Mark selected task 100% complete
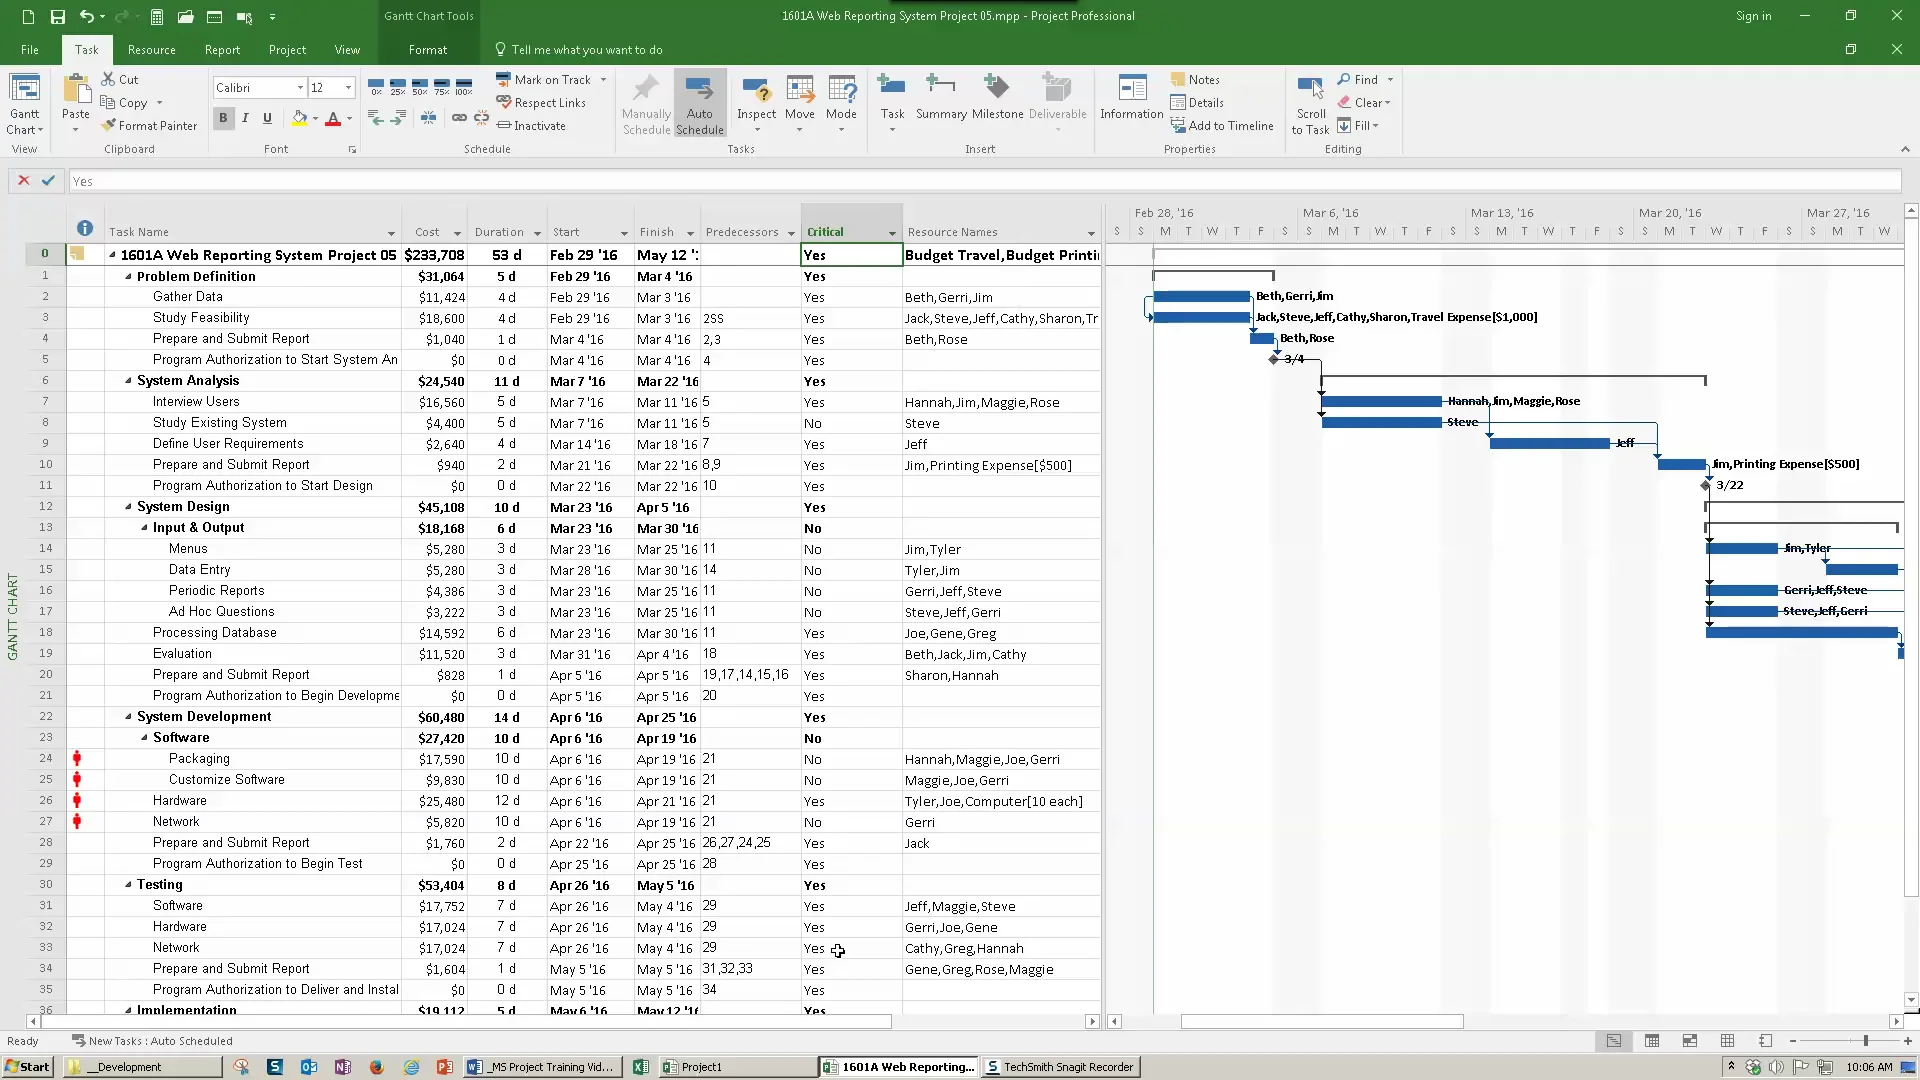Viewport: 1920px width, 1080px height. 464,87
